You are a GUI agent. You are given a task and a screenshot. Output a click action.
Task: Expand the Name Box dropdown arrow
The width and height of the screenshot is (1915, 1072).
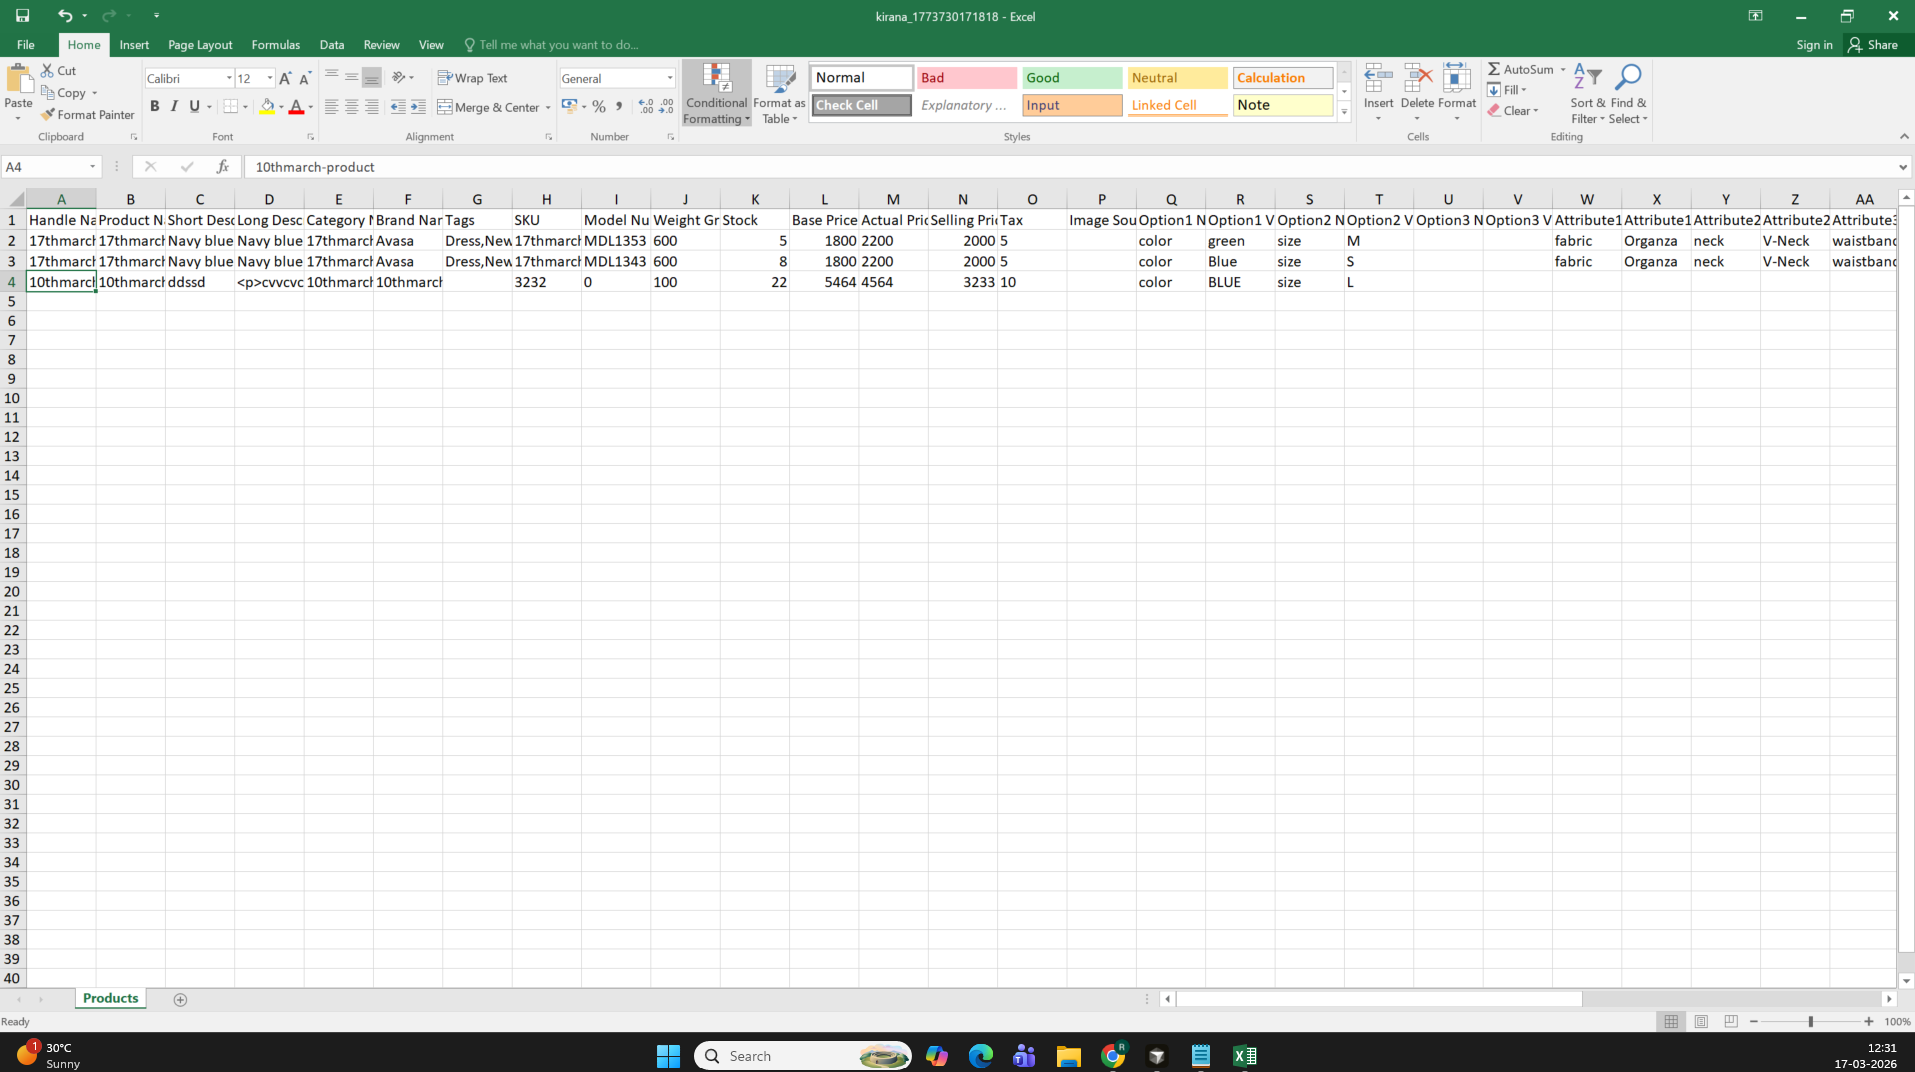pyautogui.click(x=93, y=167)
